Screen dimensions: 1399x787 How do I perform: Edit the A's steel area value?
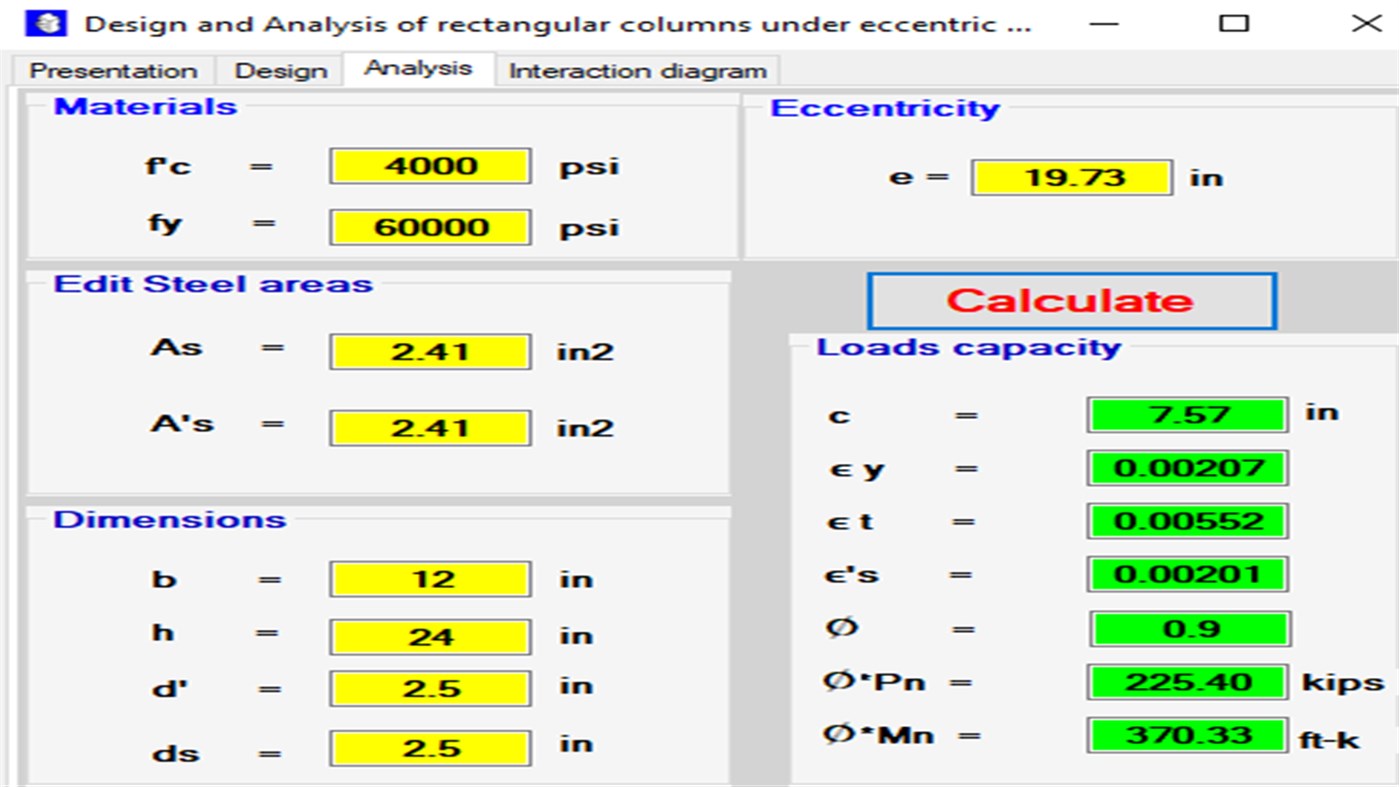point(428,427)
